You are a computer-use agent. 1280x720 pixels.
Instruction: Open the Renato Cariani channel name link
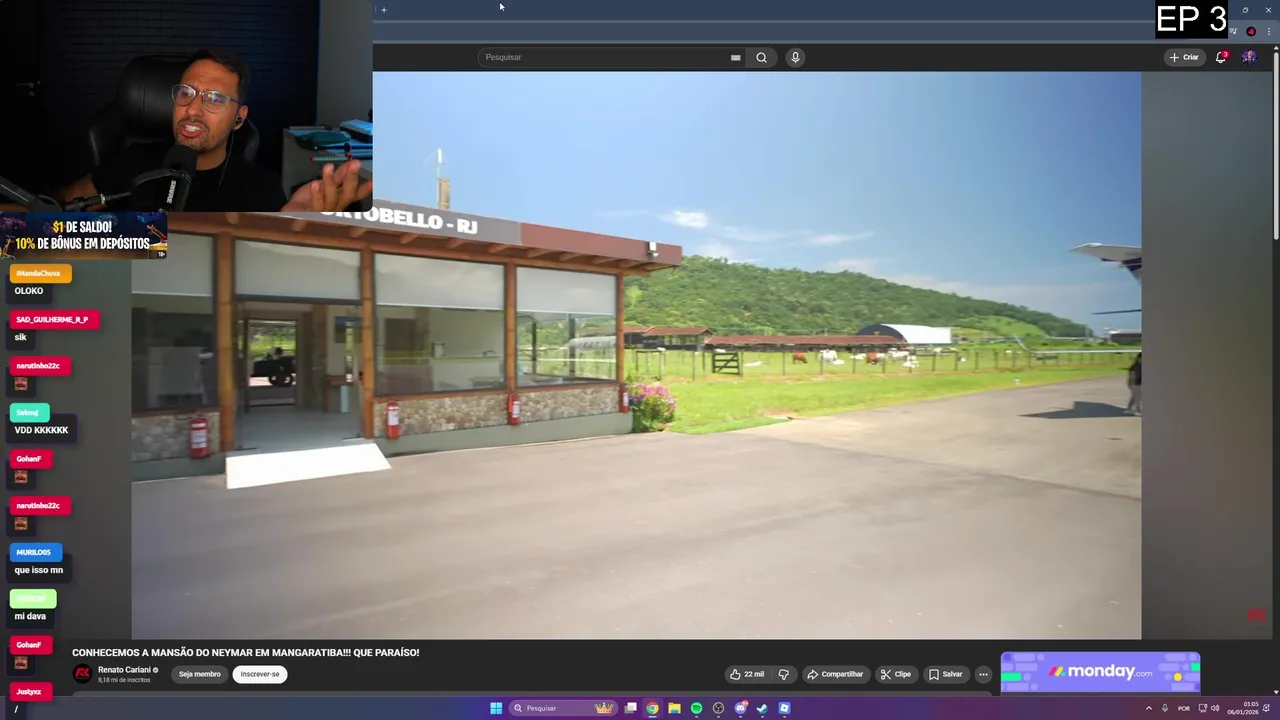point(124,670)
